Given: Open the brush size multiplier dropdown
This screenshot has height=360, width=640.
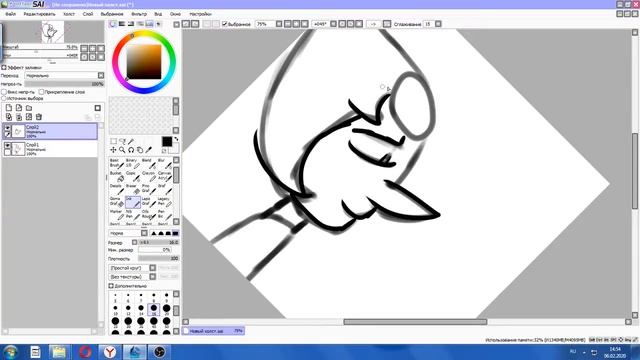Looking at the screenshot, I should (135, 242).
